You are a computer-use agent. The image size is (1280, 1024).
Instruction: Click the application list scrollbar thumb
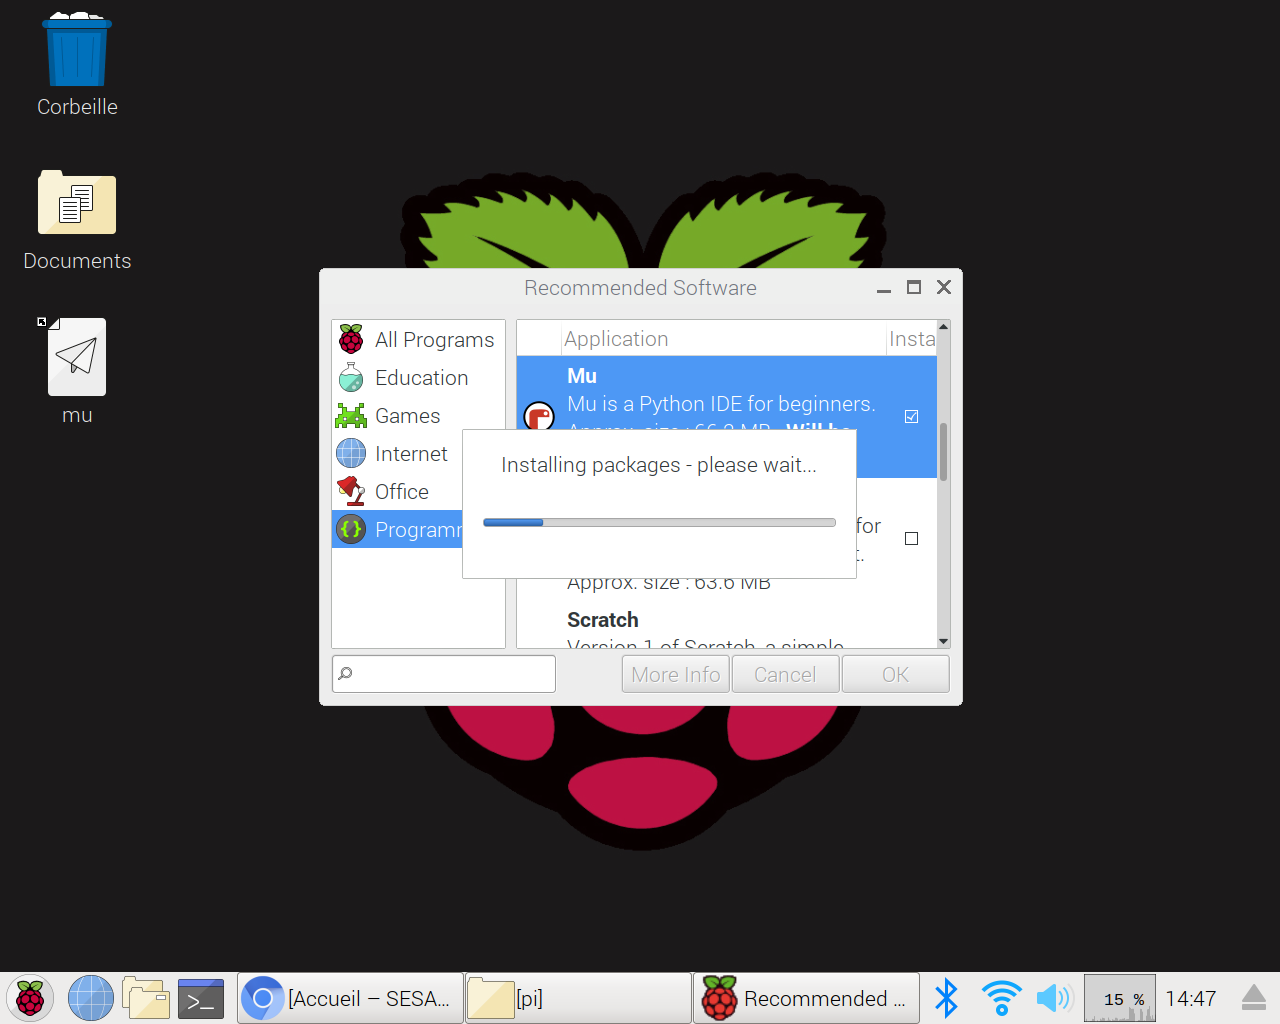943,451
